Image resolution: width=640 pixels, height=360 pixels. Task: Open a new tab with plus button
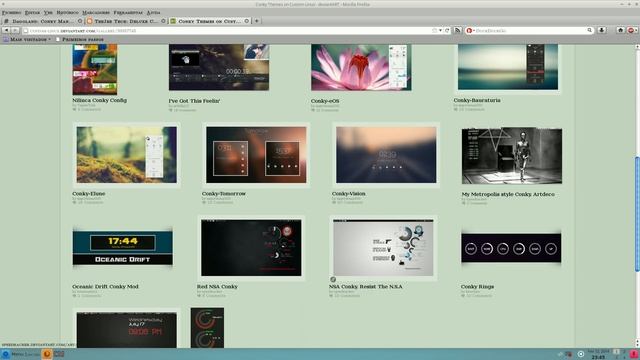pos(257,21)
